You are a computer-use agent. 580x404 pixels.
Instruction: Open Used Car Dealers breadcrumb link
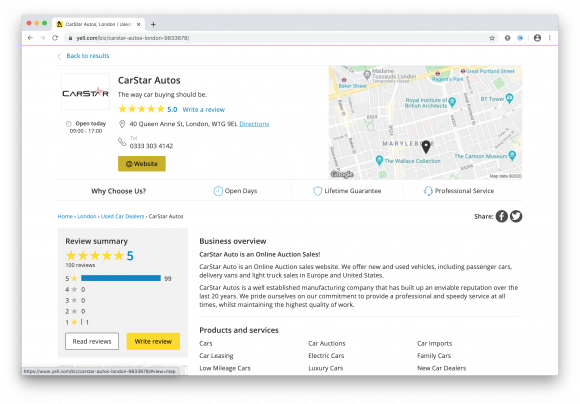[x=122, y=216]
